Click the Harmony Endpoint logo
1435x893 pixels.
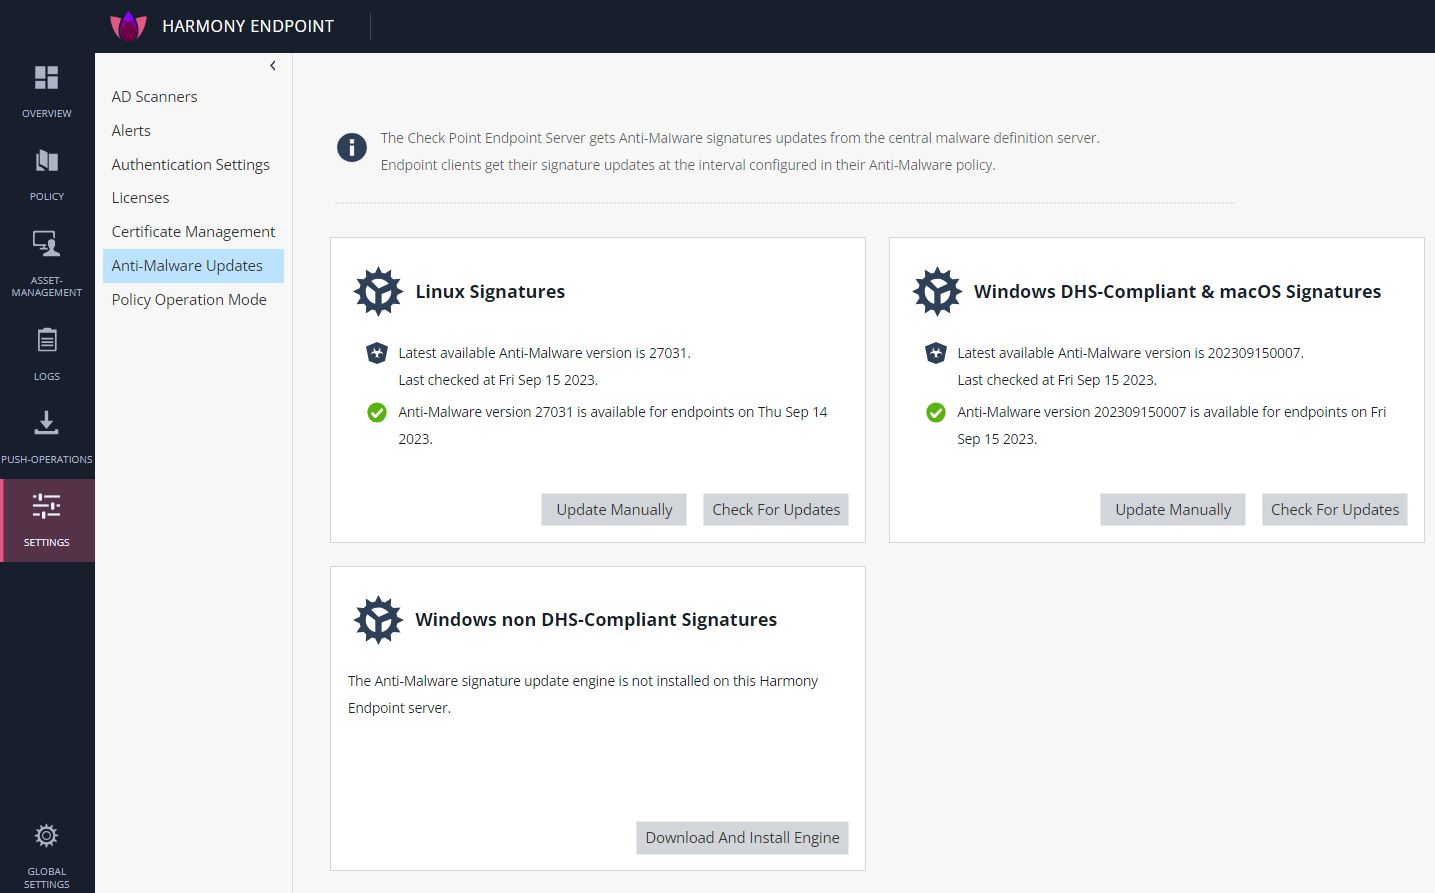[x=128, y=26]
